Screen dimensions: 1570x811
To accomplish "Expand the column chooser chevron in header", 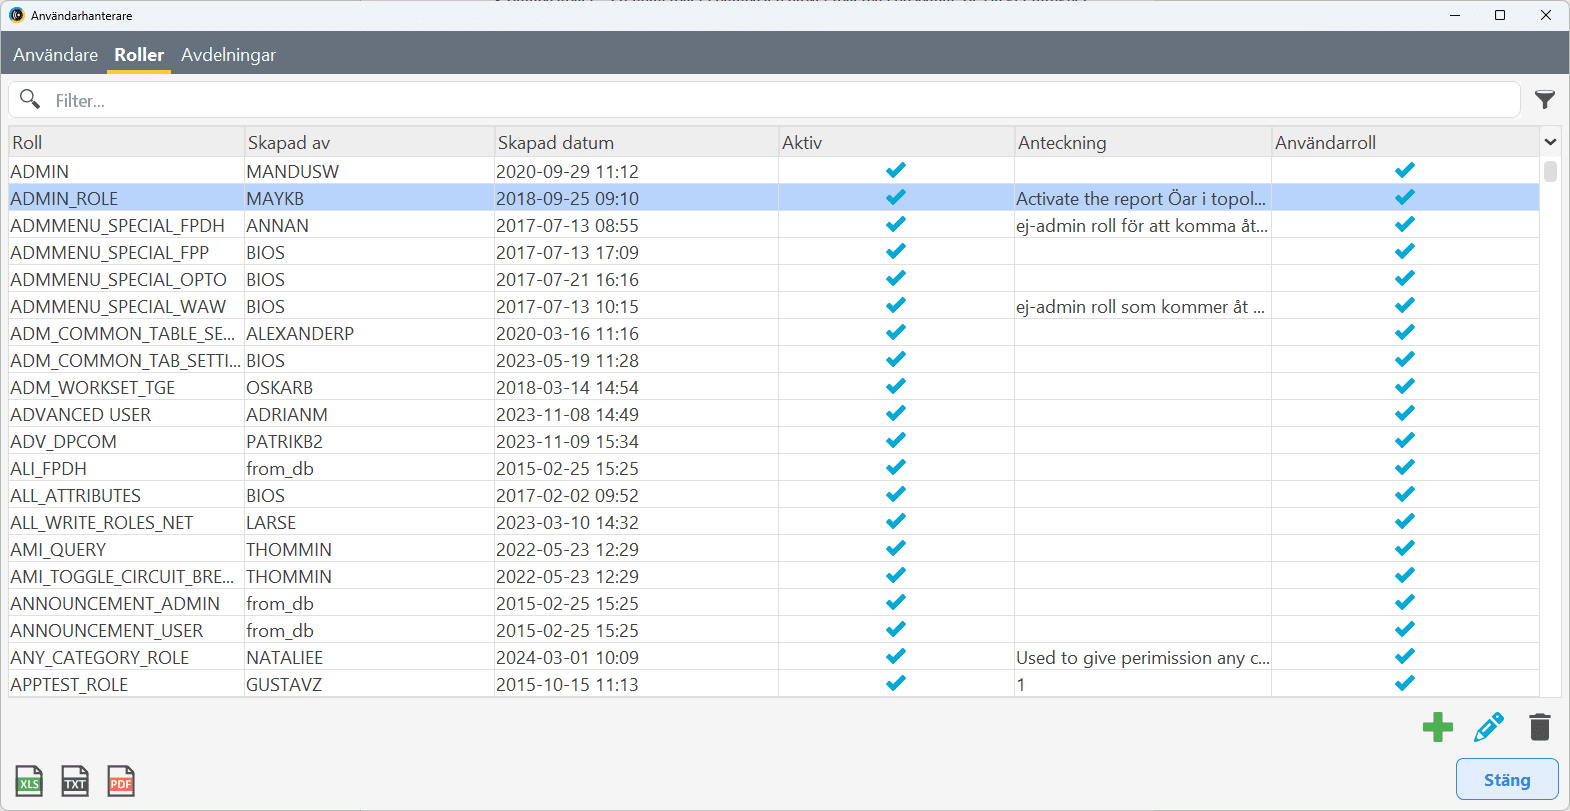I will pos(1550,143).
